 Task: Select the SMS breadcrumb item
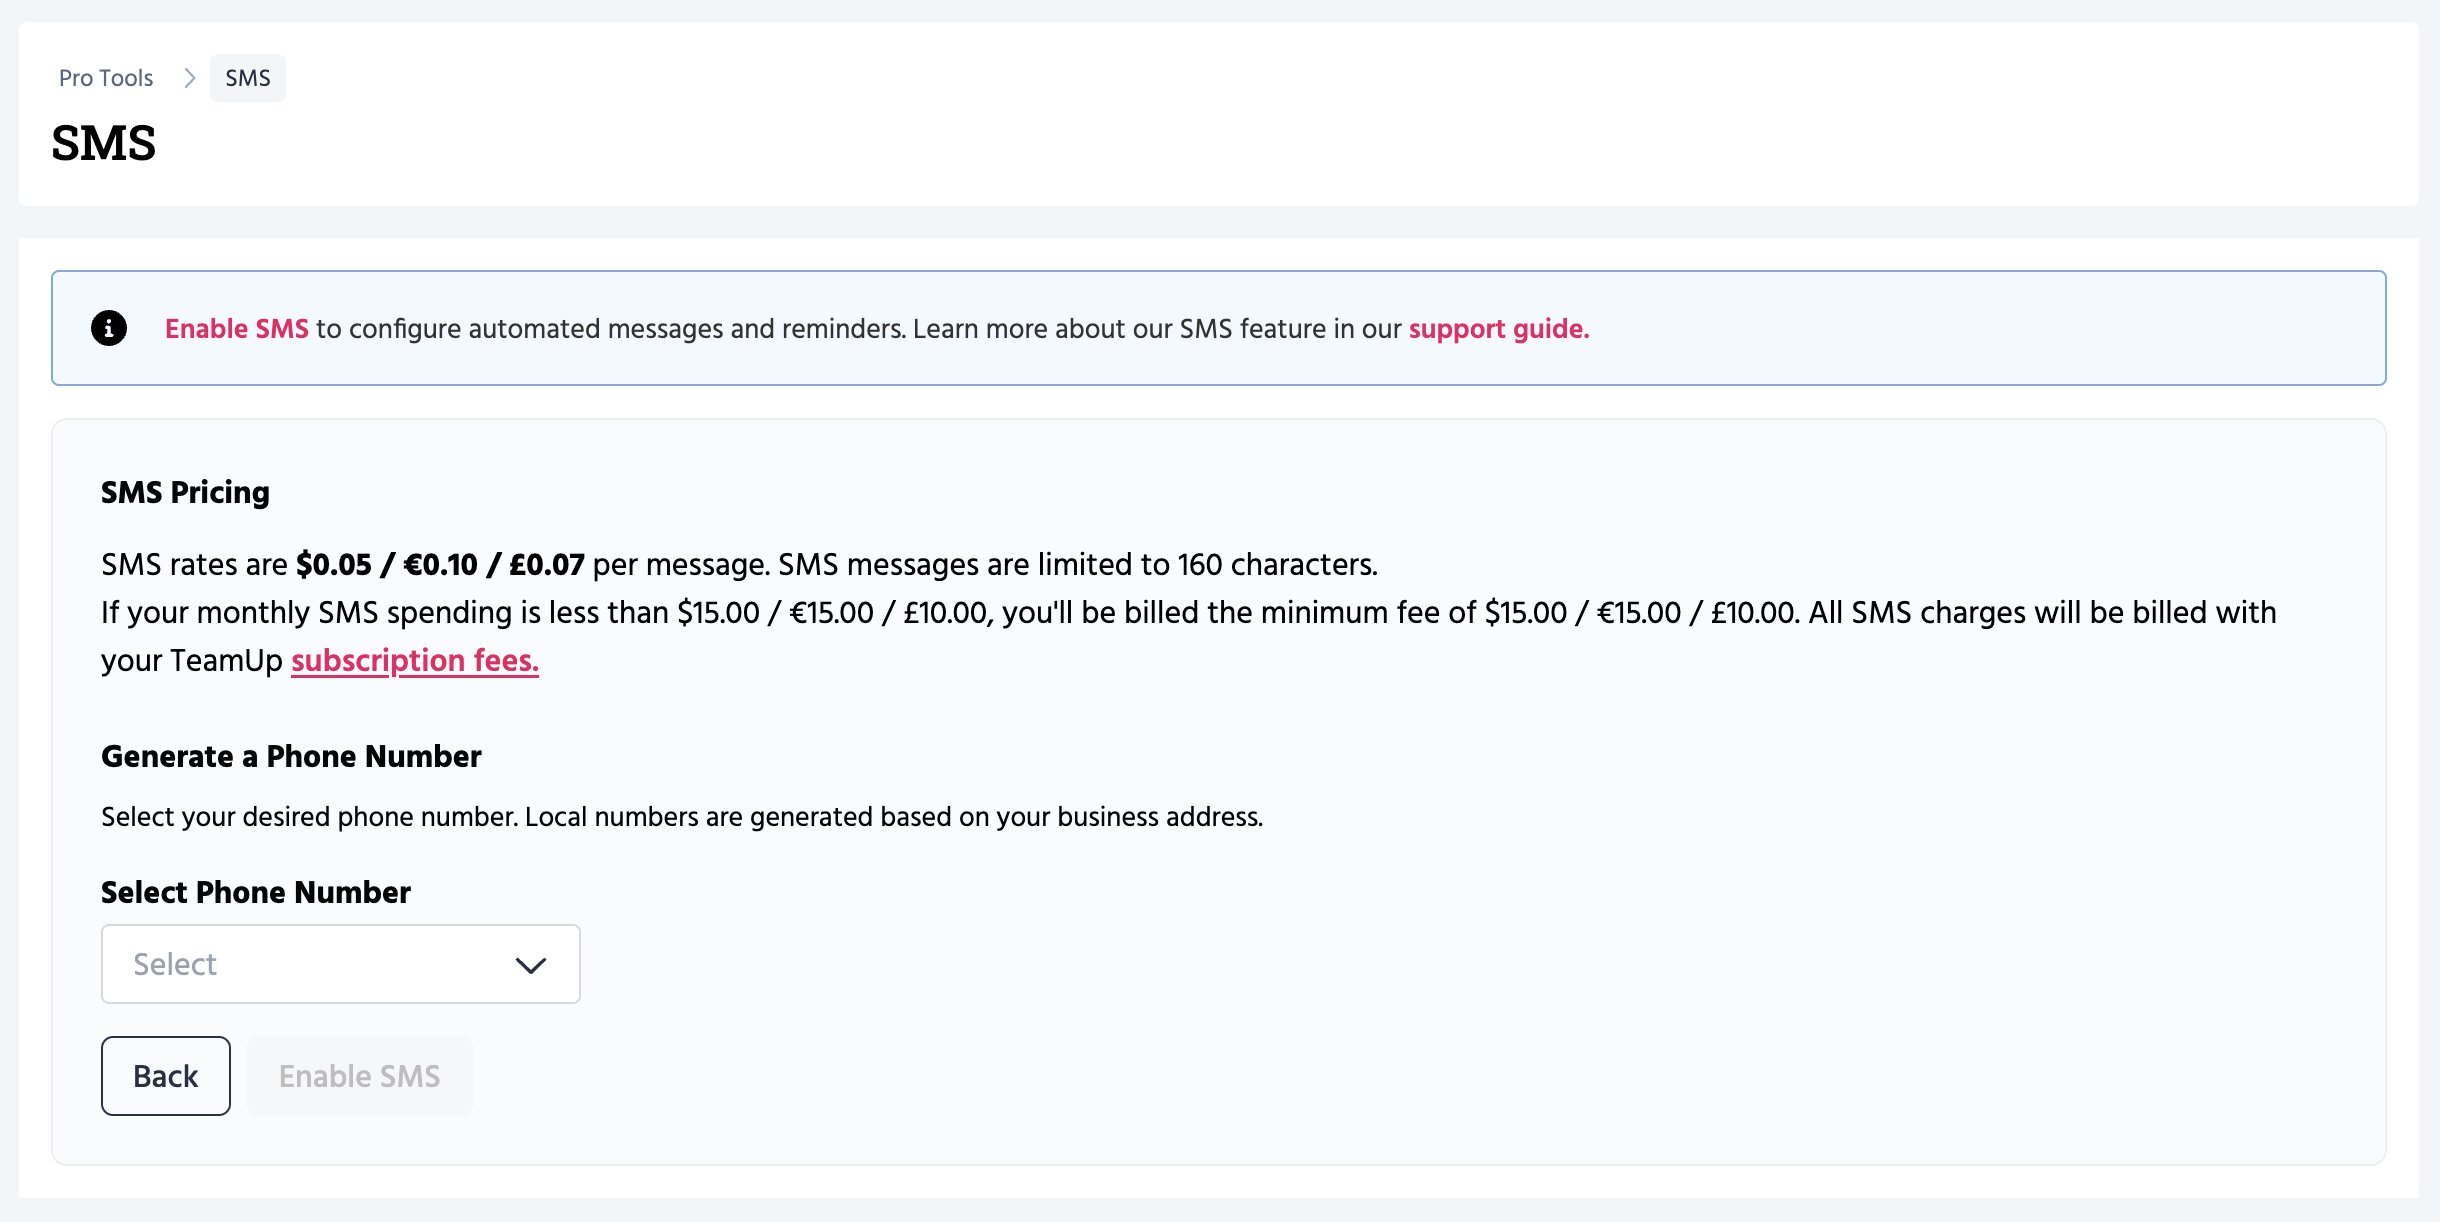(247, 77)
